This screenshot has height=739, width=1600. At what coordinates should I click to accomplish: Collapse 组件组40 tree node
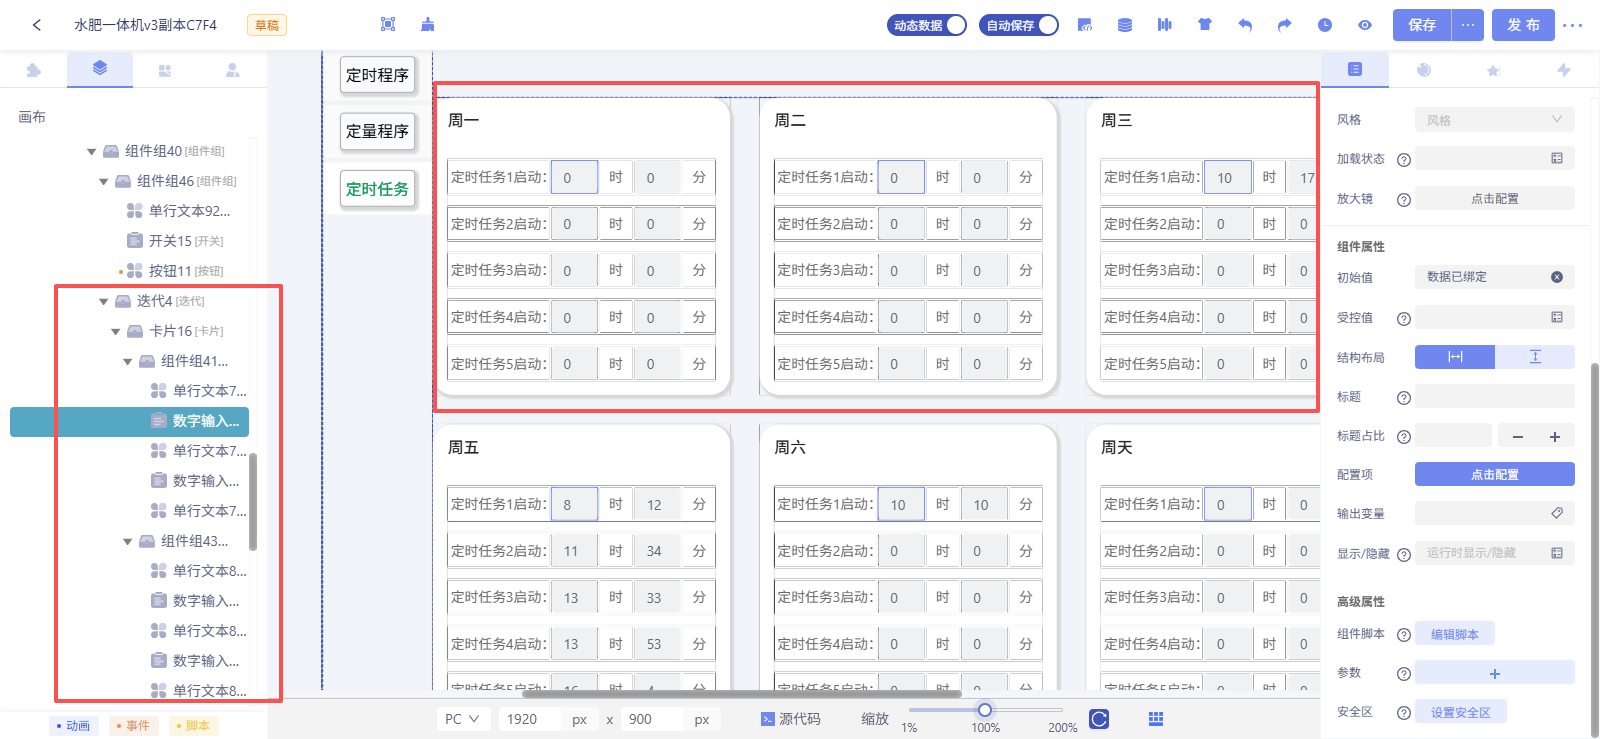coord(92,152)
